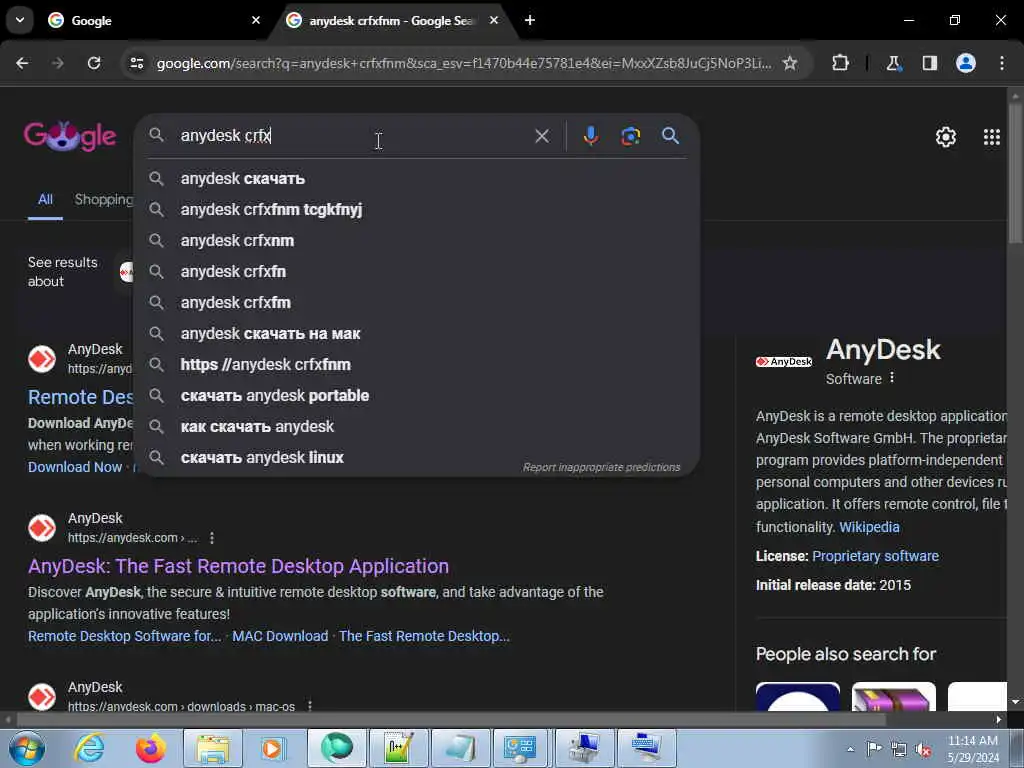Viewport: 1024px width, 768px height.
Task: Click the Chrome back arrow
Action: [x=22, y=63]
